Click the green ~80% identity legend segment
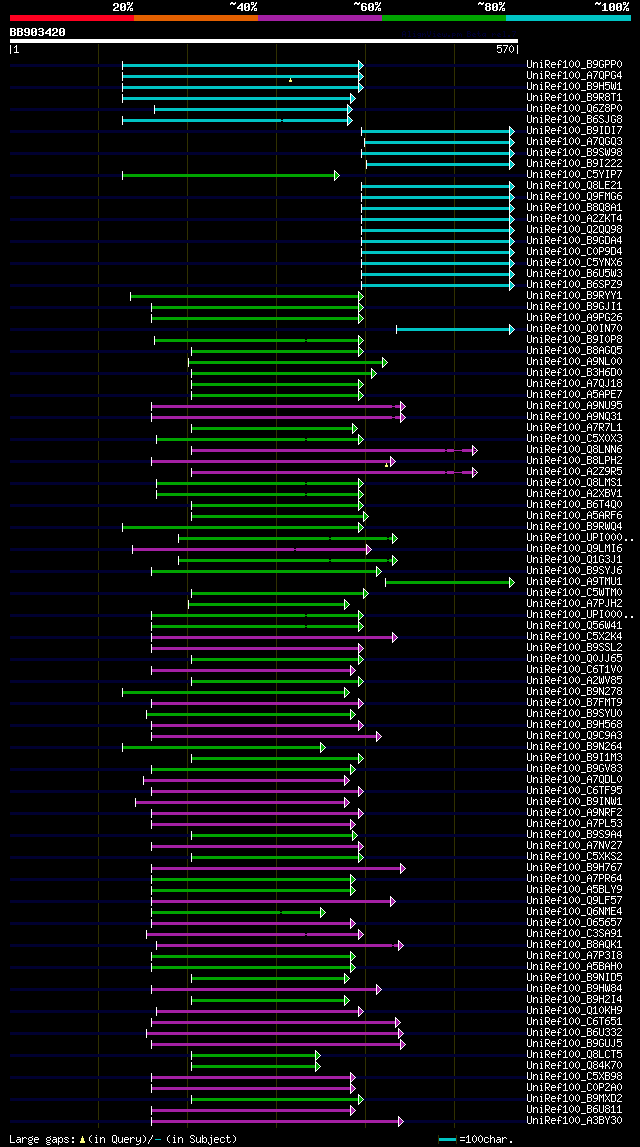 (x=444, y=18)
